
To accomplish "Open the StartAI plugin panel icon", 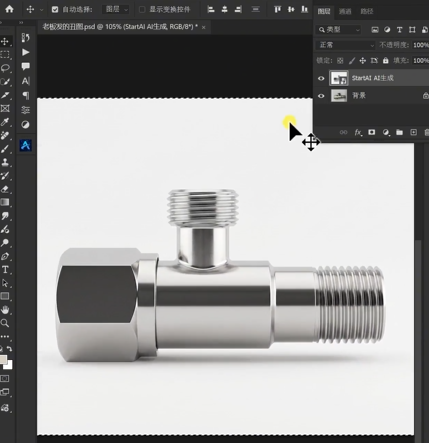I will point(26,145).
